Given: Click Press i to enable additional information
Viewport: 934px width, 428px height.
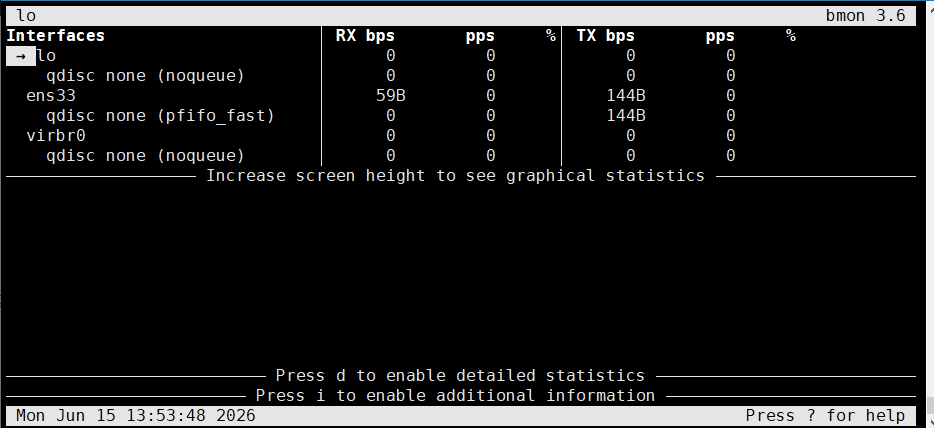Looking at the screenshot, I should tap(455, 395).
